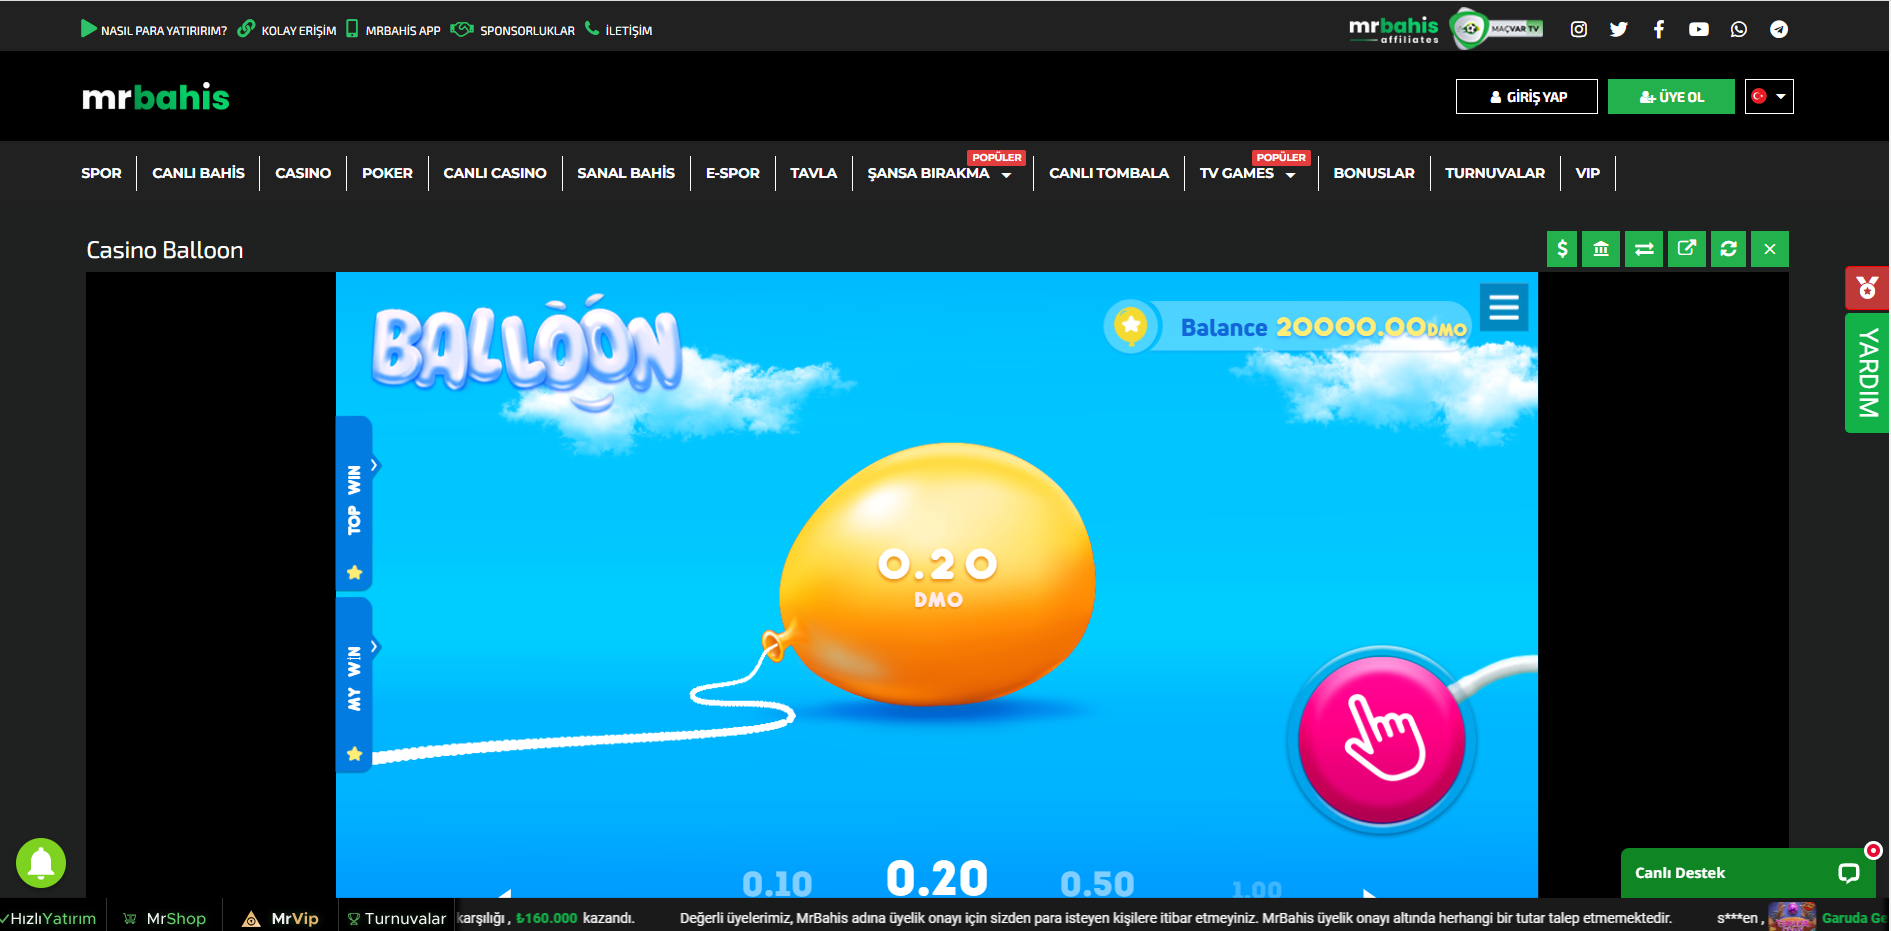Click the transfer arrows icon
This screenshot has width=1891, height=931.
coord(1644,249)
